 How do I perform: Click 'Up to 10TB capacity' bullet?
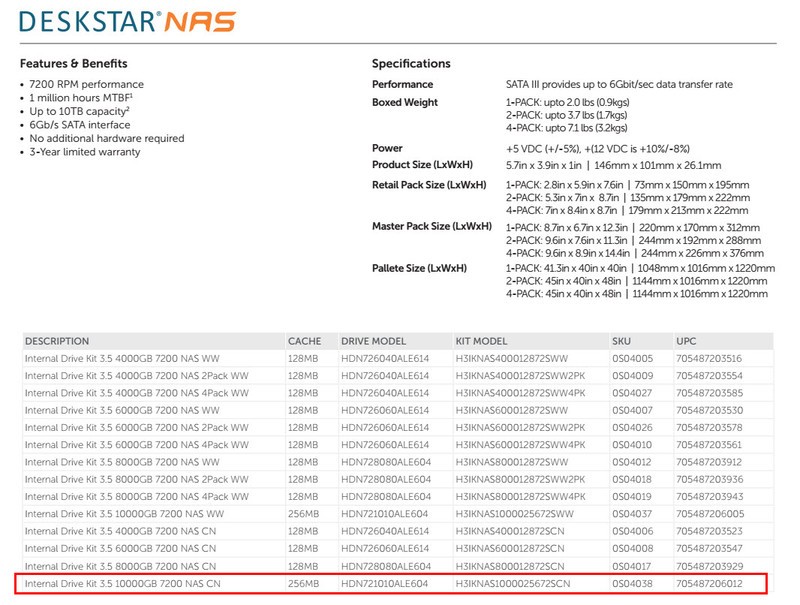[79, 111]
